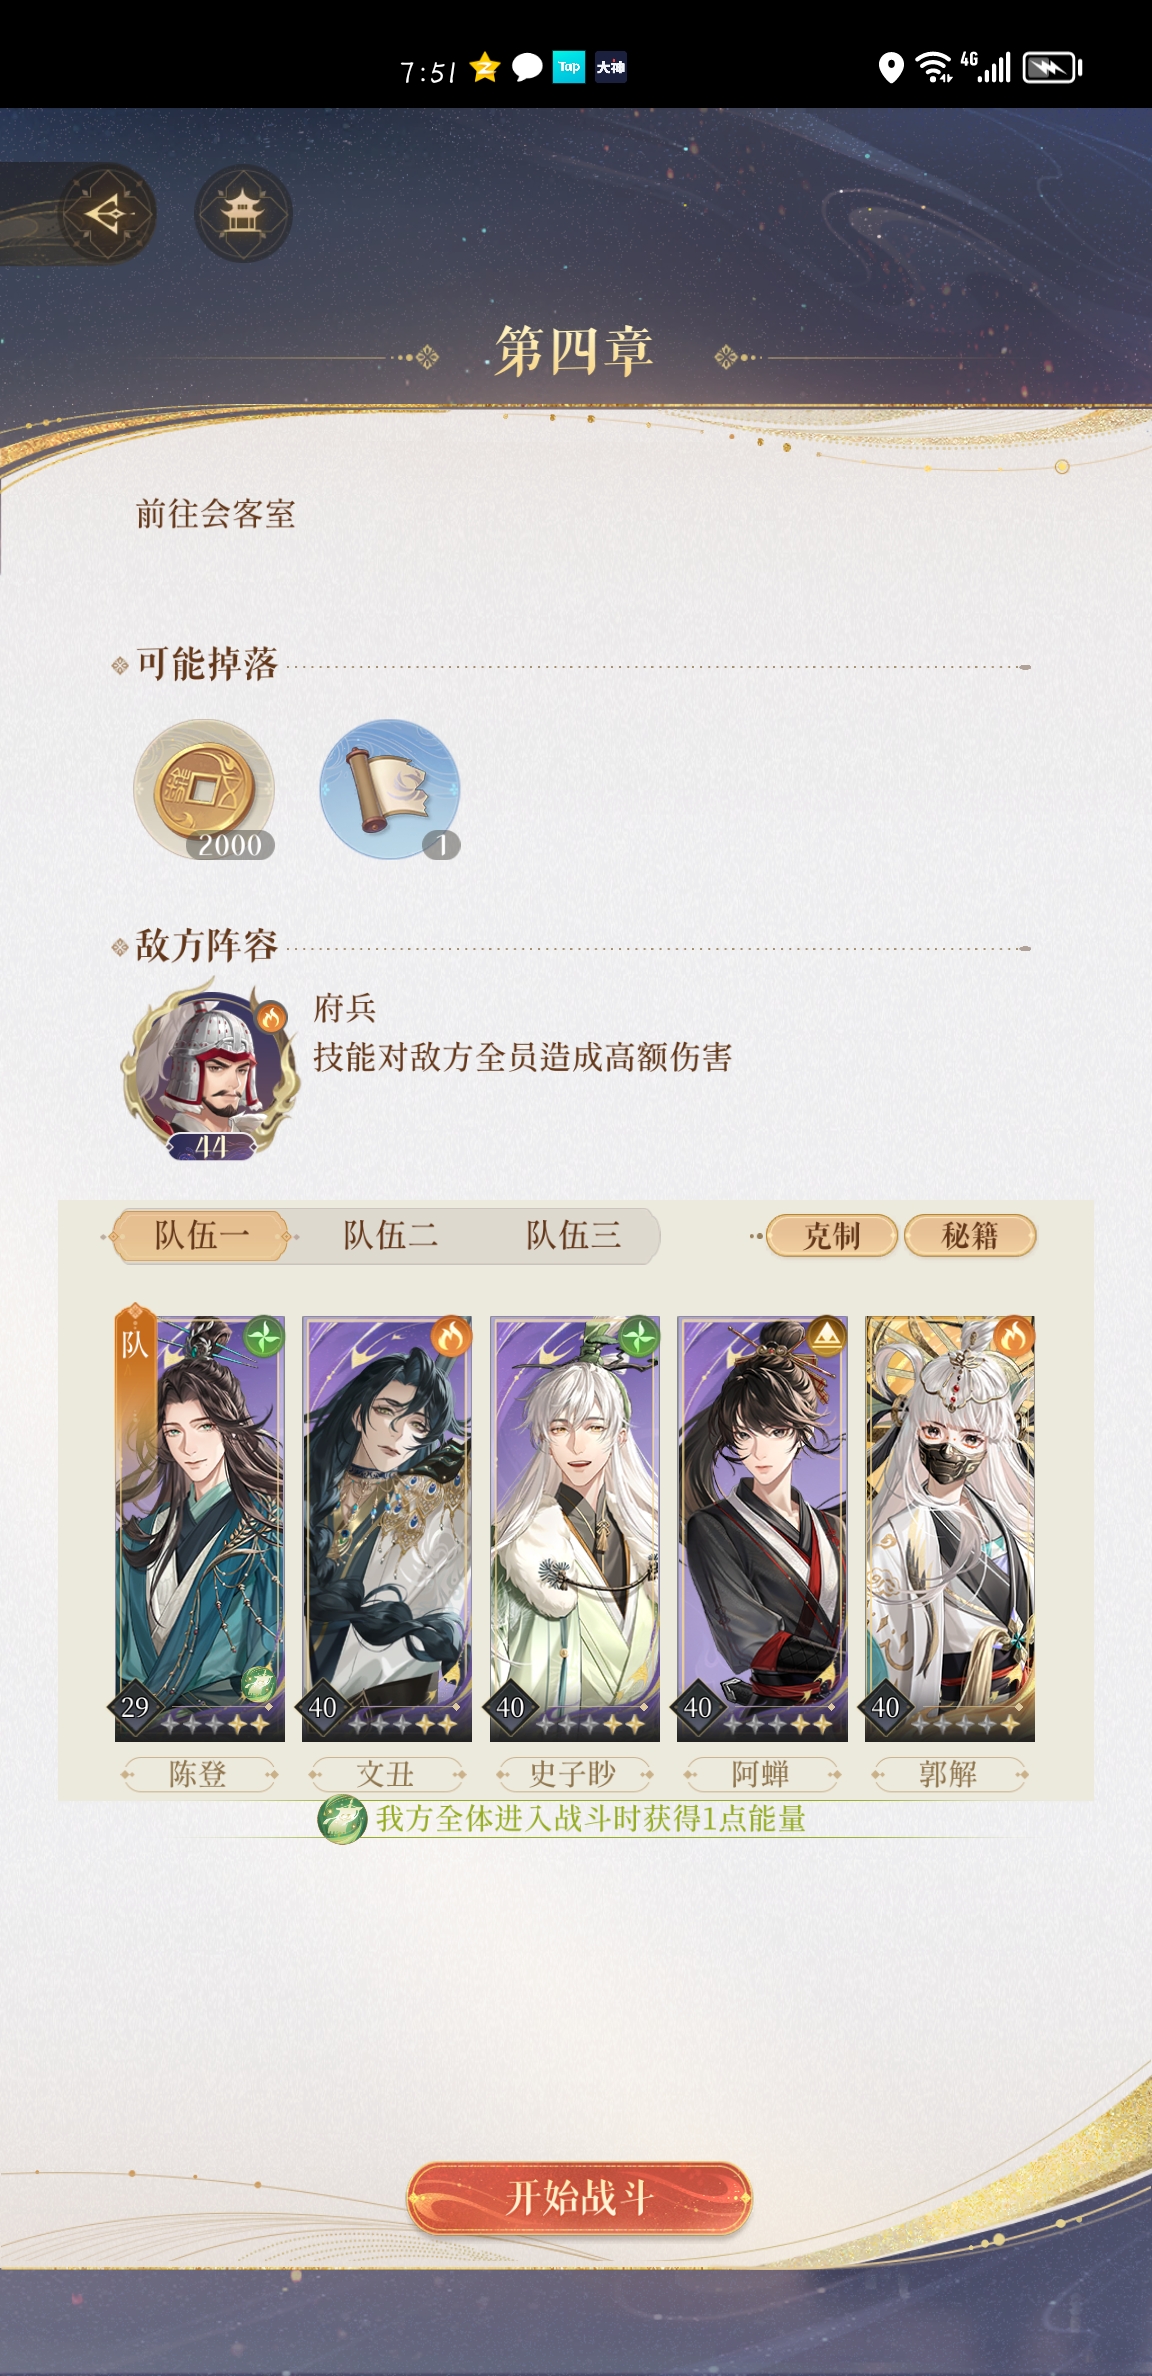Tap the gold coin drop reward
The height and width of the screenshot is (2376, 1152).
205,790
